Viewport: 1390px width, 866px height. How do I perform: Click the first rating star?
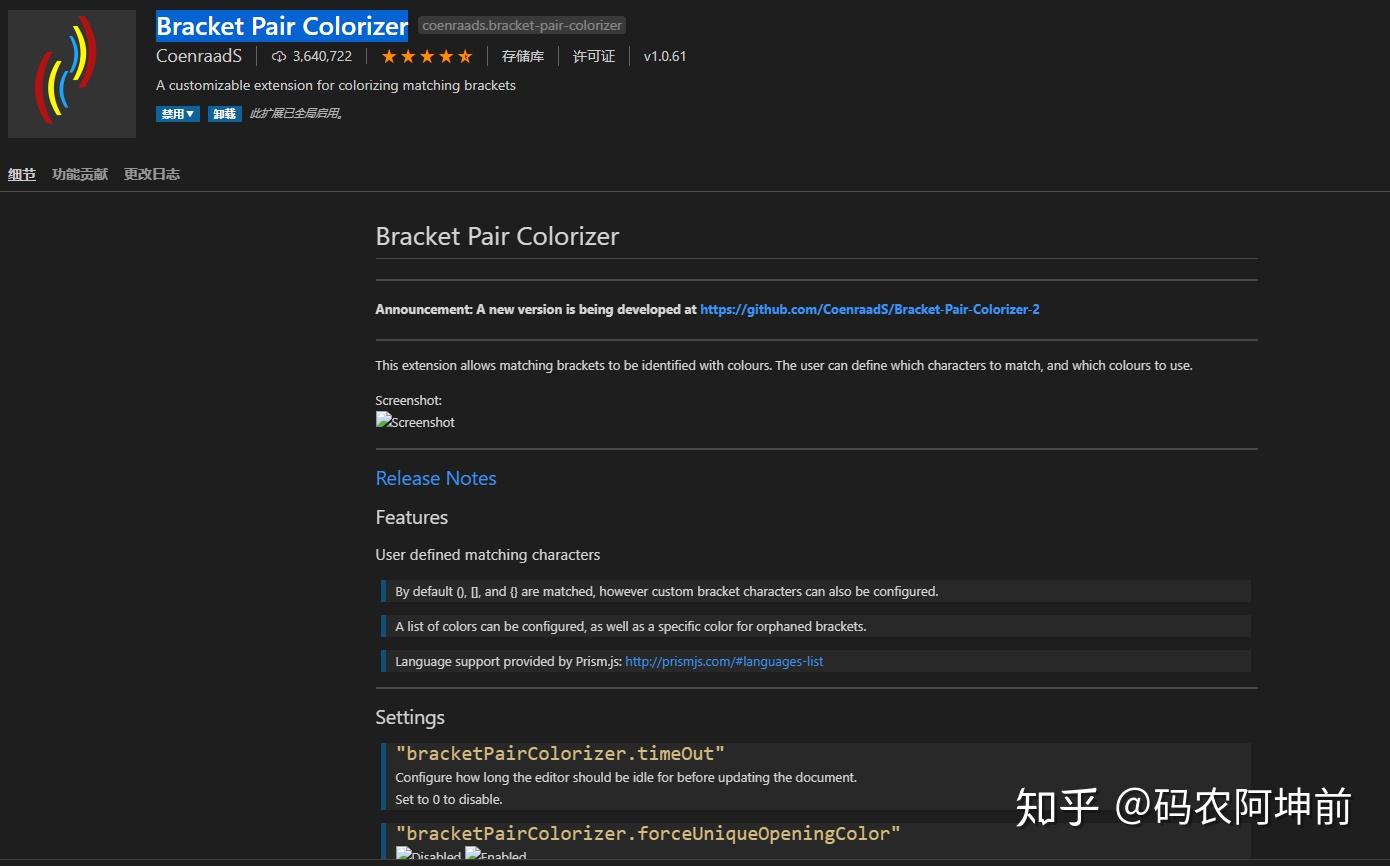[389, 56]
